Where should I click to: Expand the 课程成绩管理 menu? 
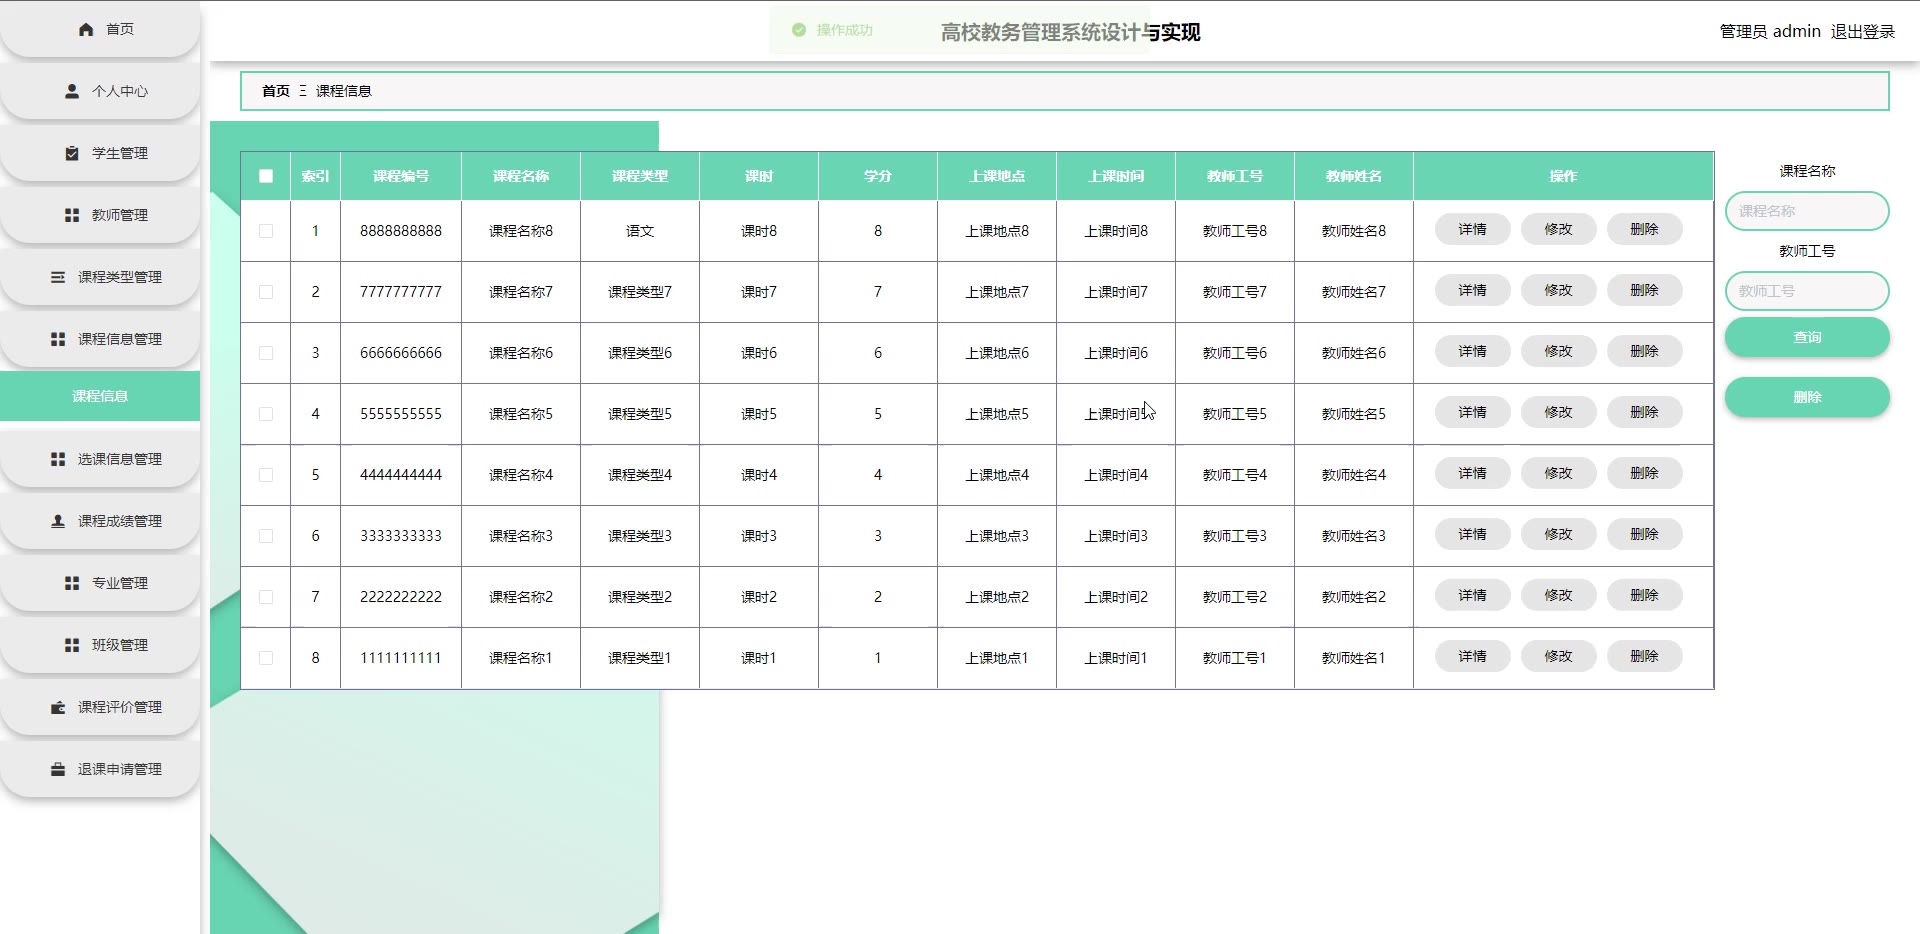pyautogui.click(x=100, y=521)
